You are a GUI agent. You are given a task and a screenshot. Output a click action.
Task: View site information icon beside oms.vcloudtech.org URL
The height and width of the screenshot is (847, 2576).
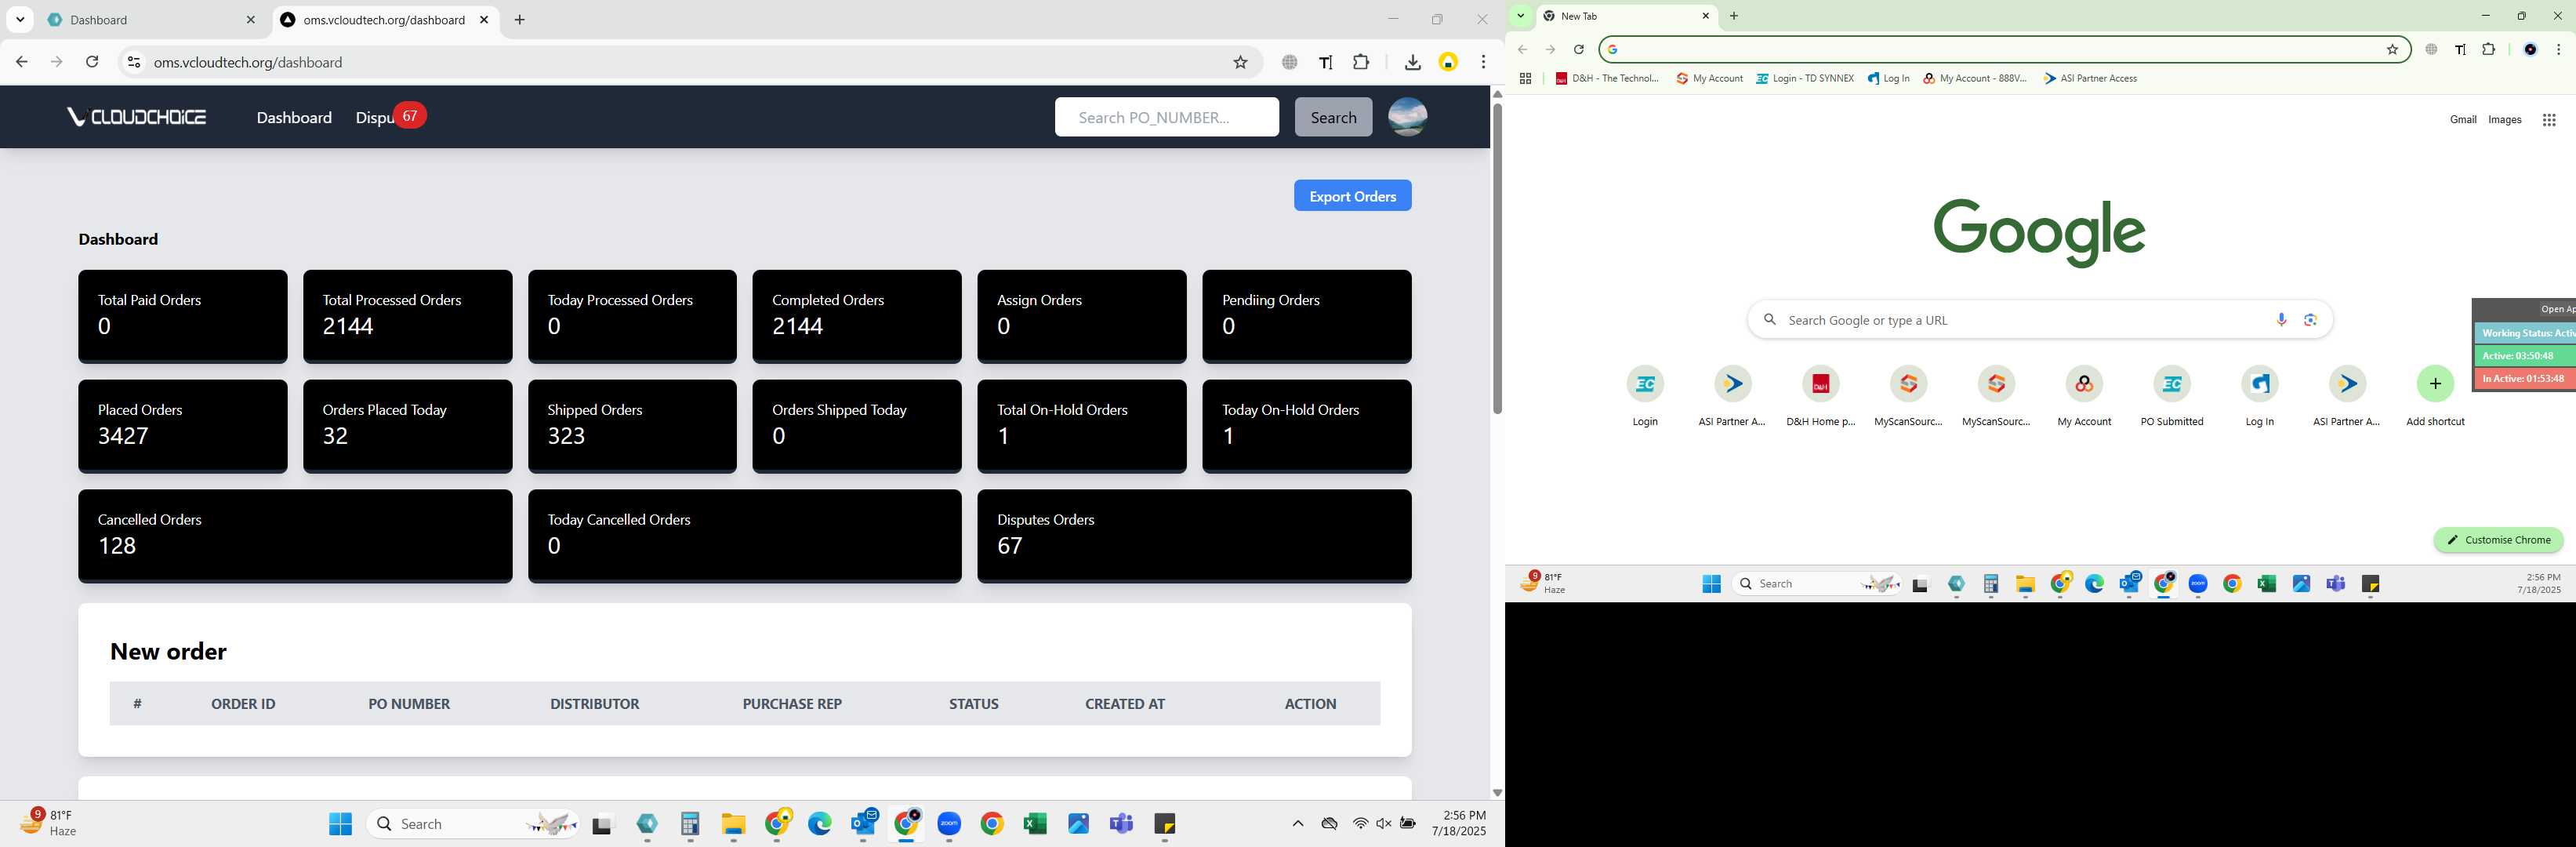tap(133, 62)
